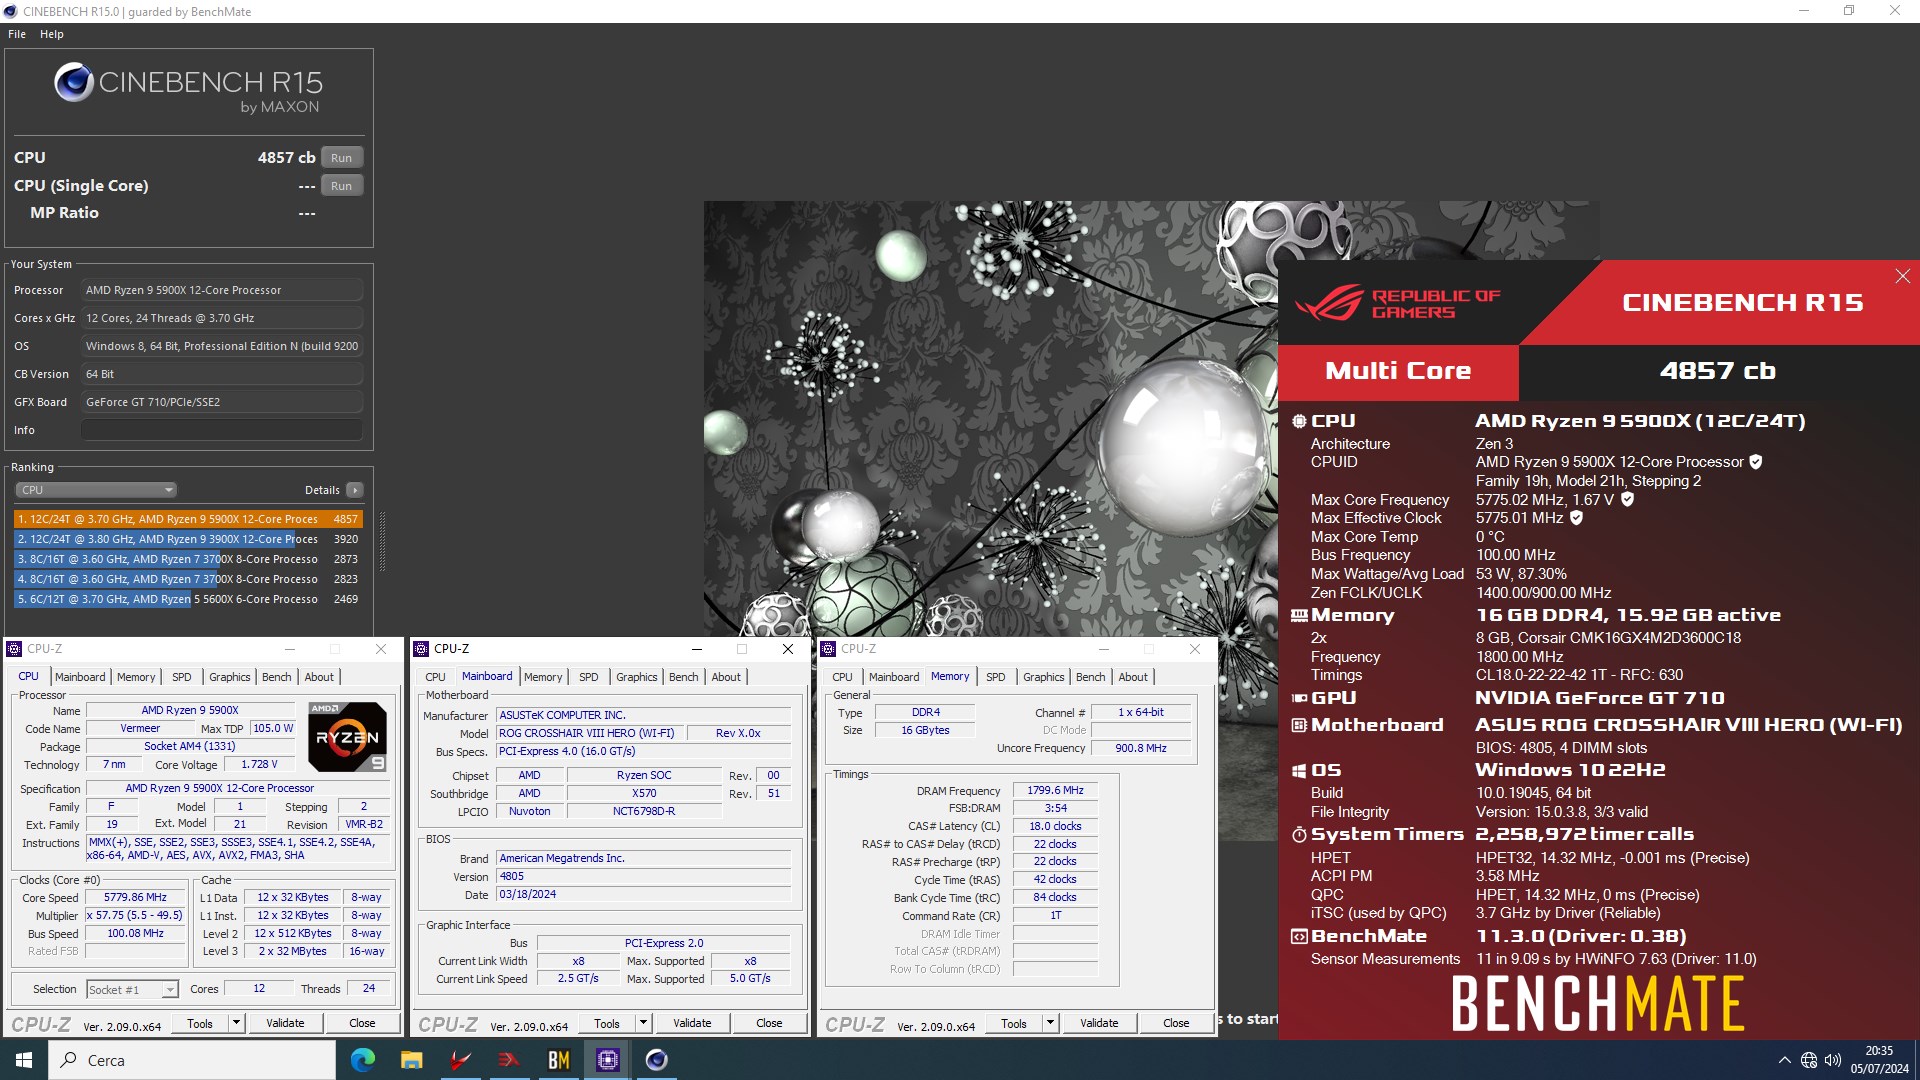Click the Max Effective Clock shield icon
This screenshot has width=1920, height=1080.
tap(1576, 518)
